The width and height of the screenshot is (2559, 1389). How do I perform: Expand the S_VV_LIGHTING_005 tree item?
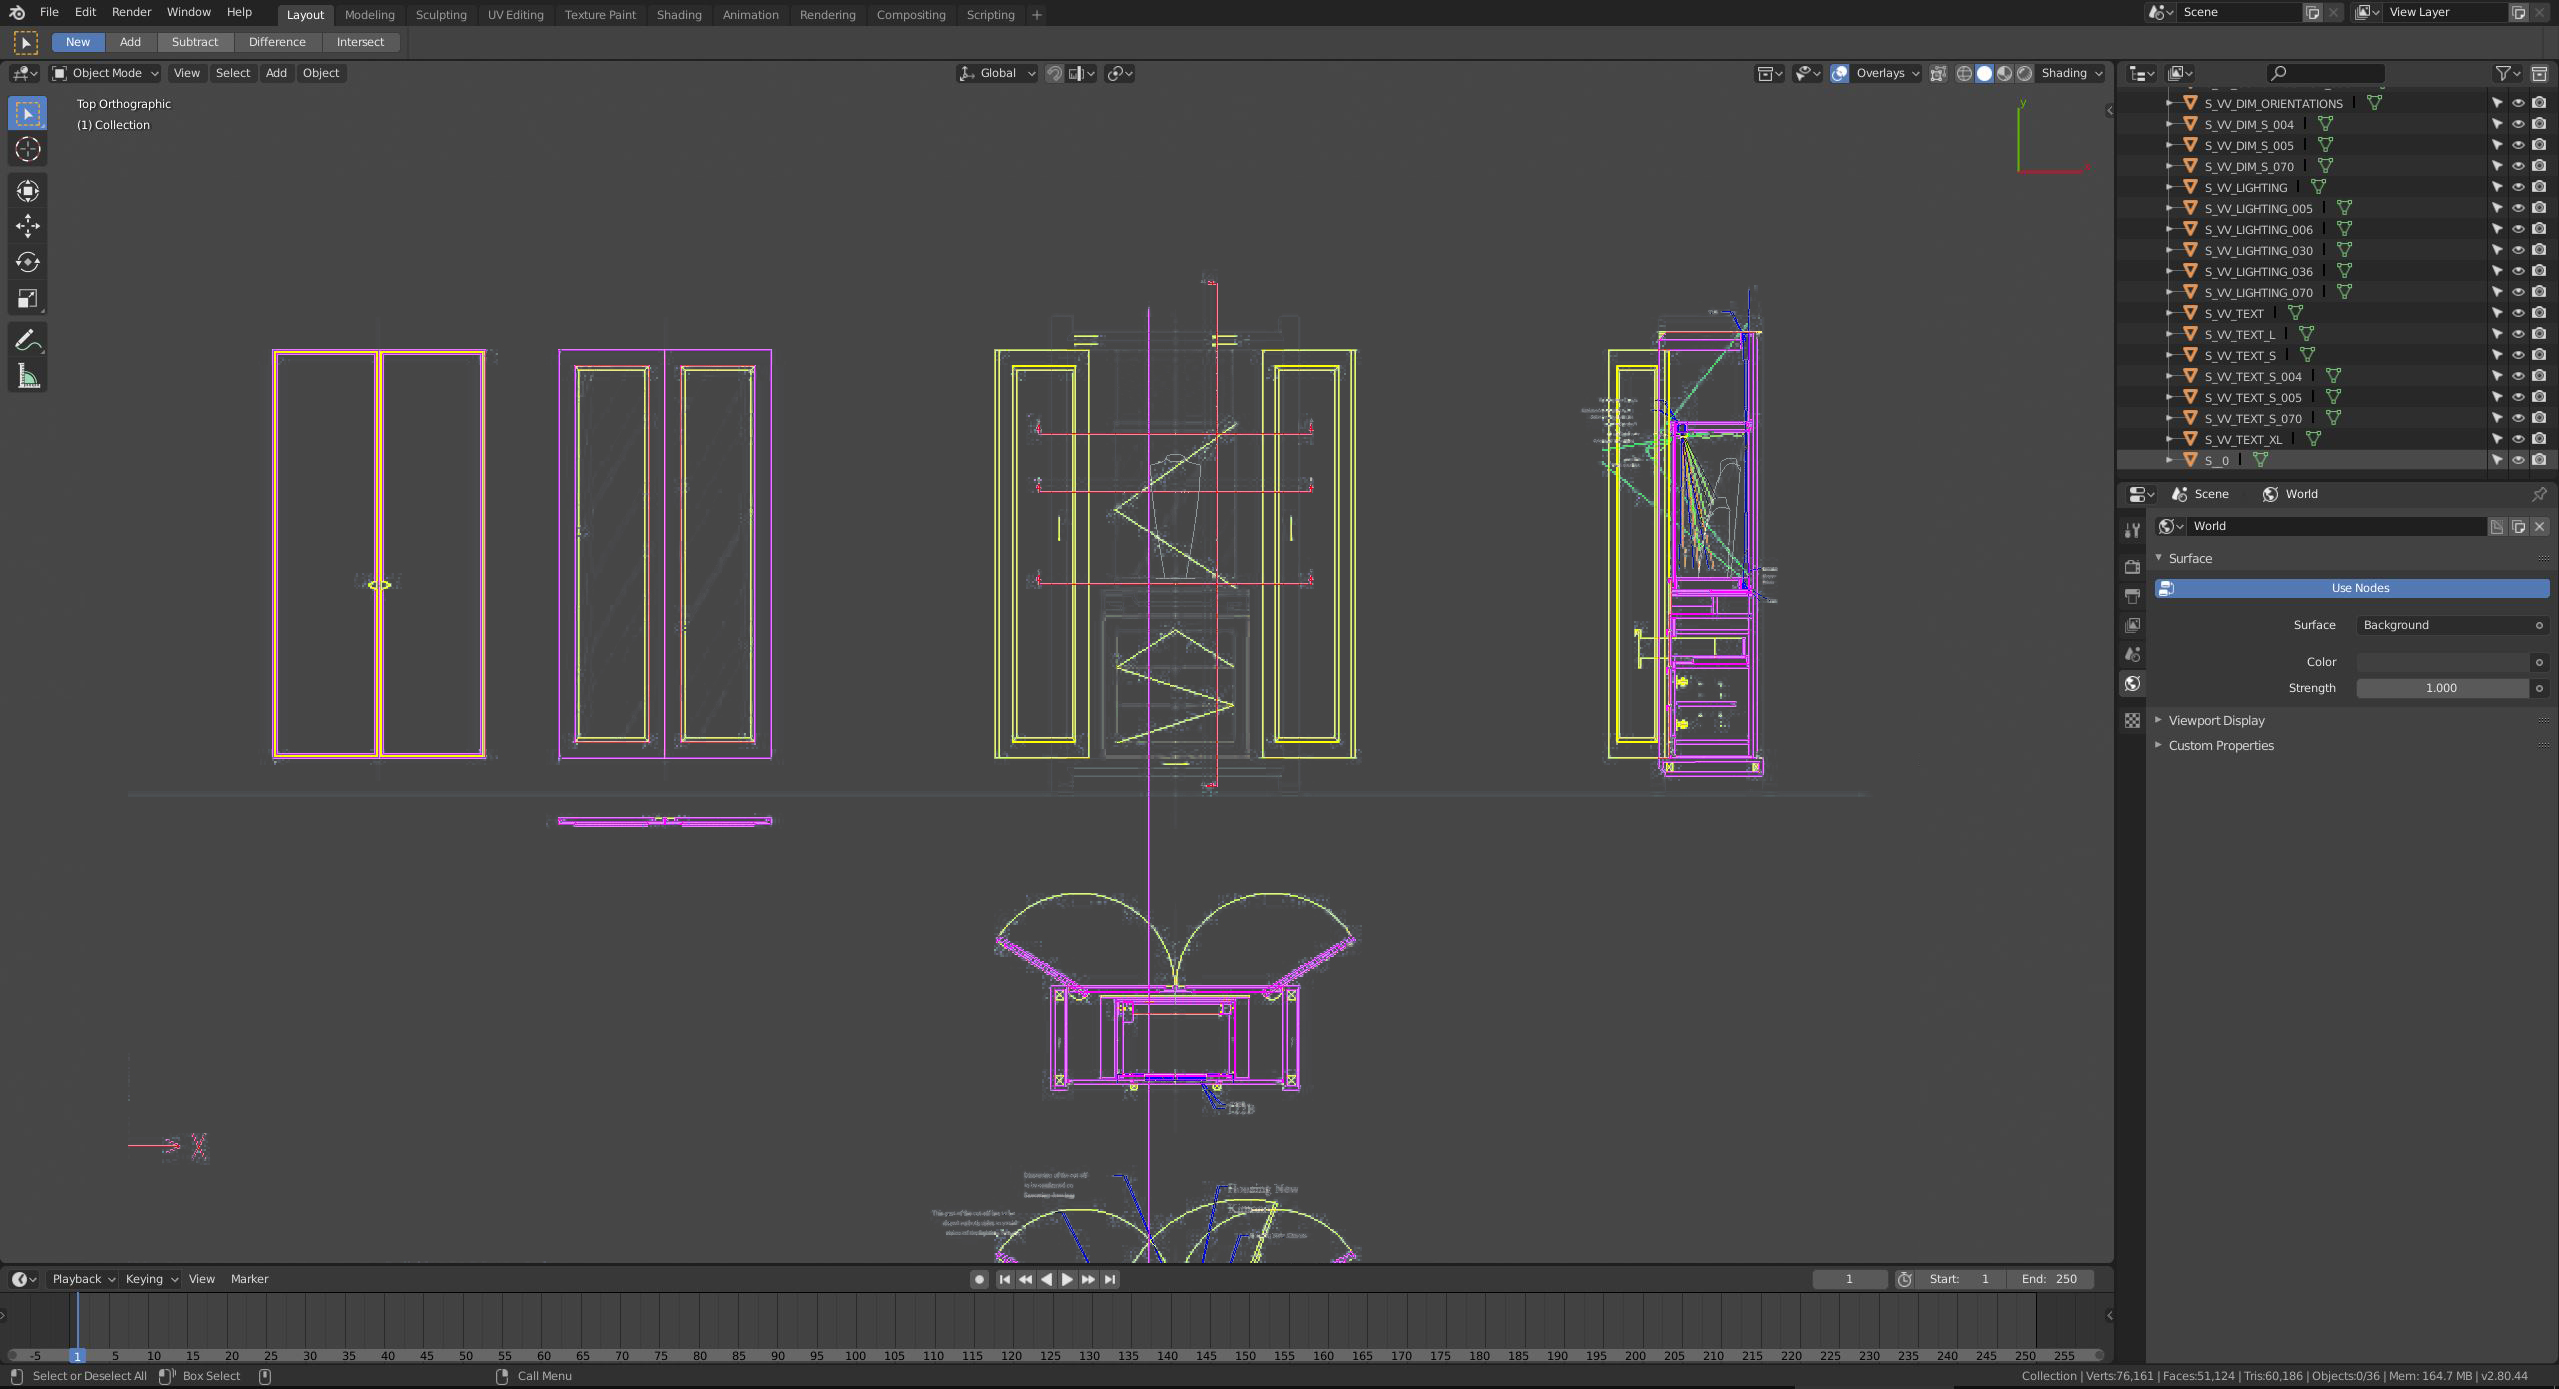tap(2169, 208)
